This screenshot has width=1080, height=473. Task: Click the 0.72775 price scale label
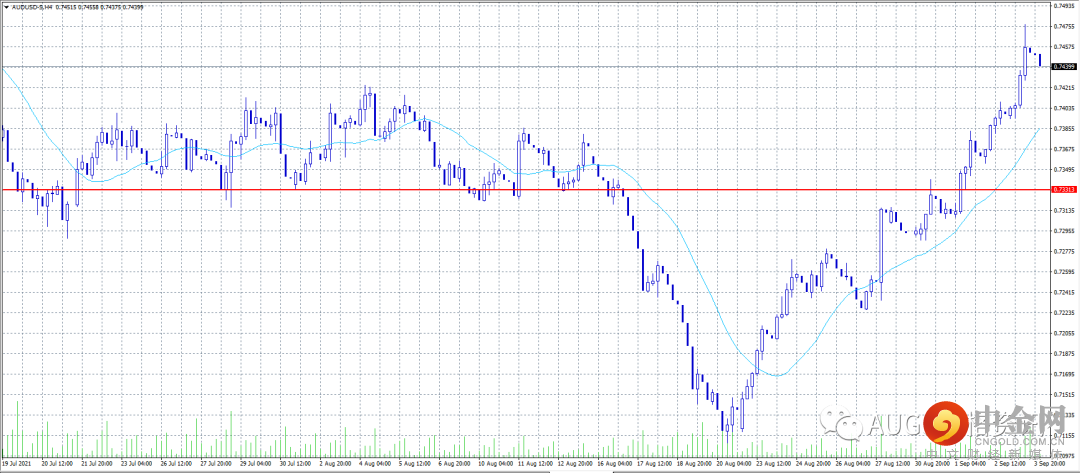point(1064,252)
